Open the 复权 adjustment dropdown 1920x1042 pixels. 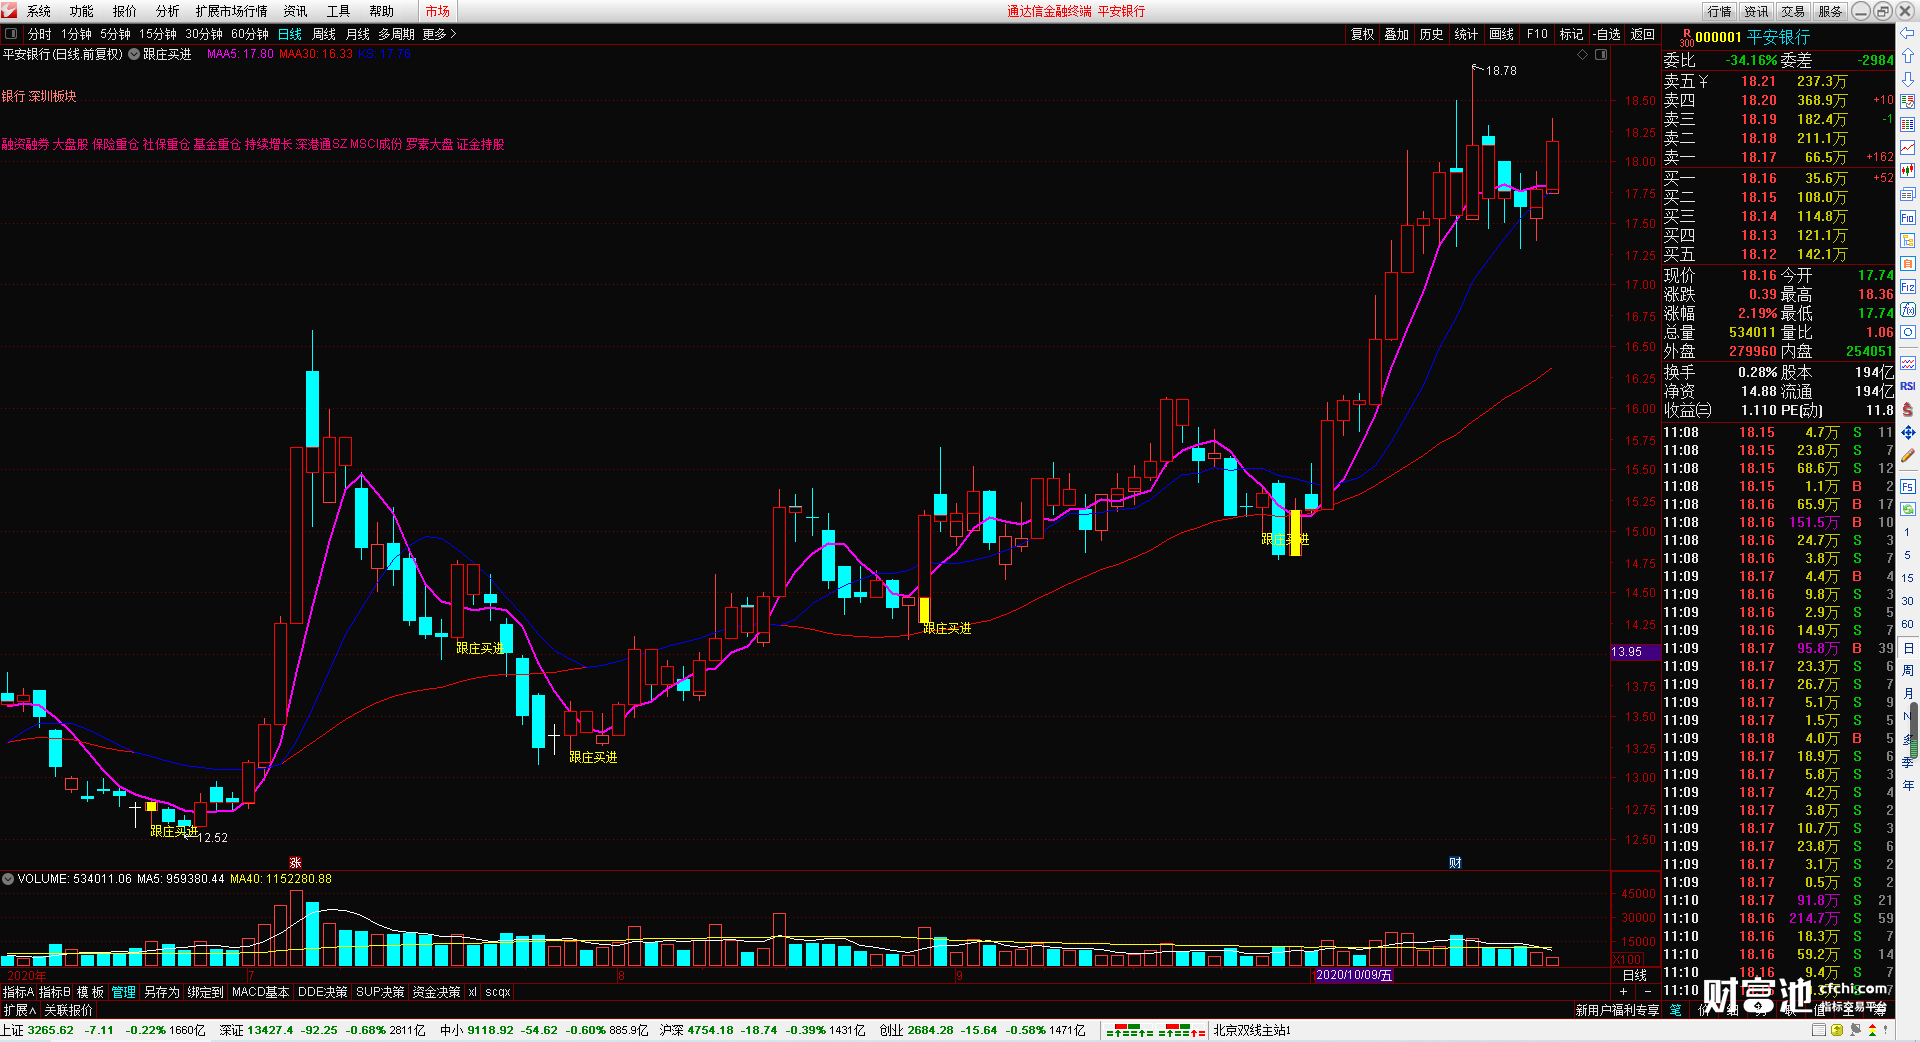[x=1362, y=34]
